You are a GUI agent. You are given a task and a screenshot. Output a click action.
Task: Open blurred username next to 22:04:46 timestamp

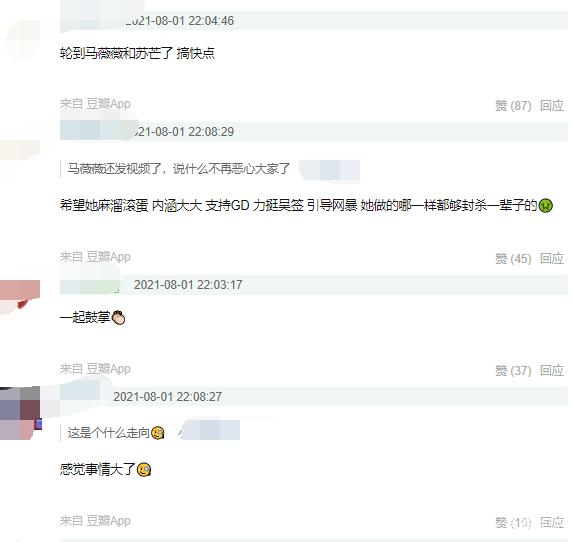(91, 21)
